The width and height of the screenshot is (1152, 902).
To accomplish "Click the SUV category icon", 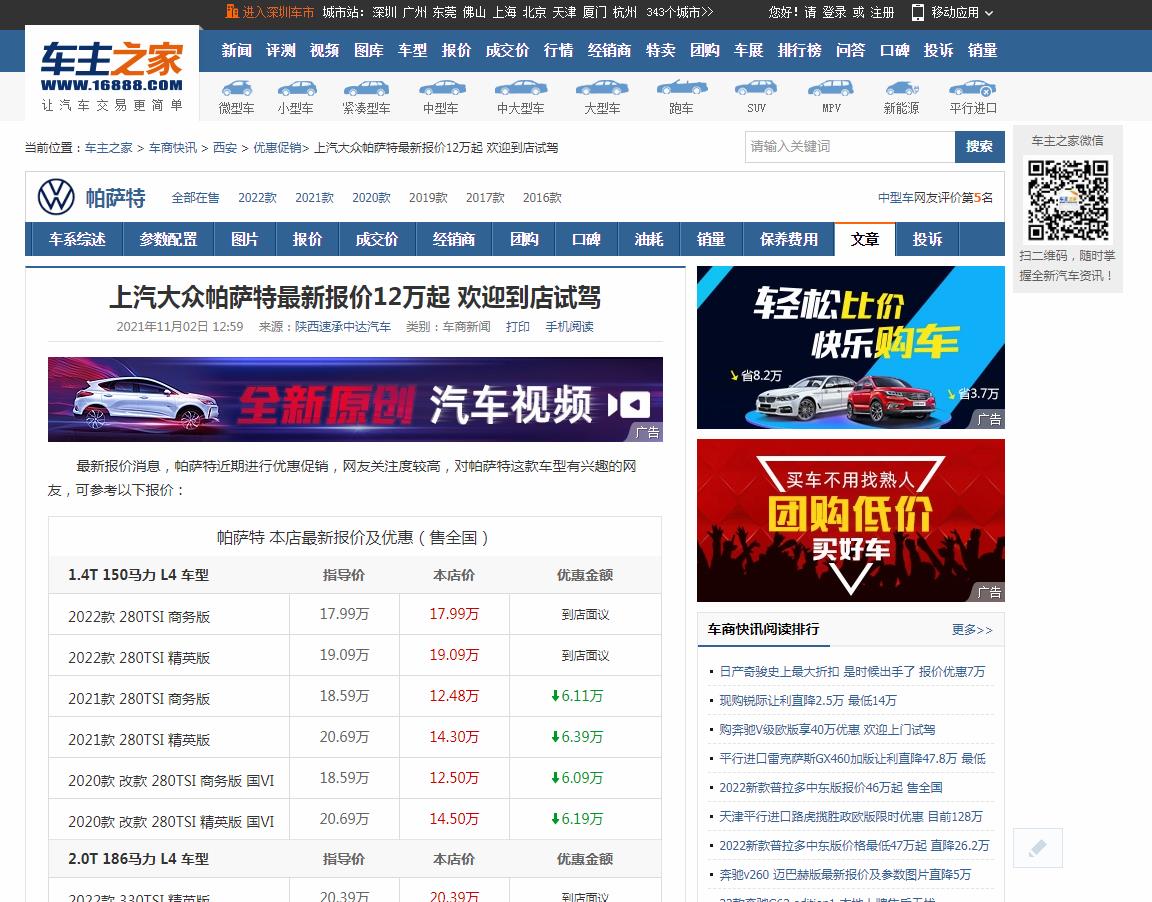I will (756, 89).
